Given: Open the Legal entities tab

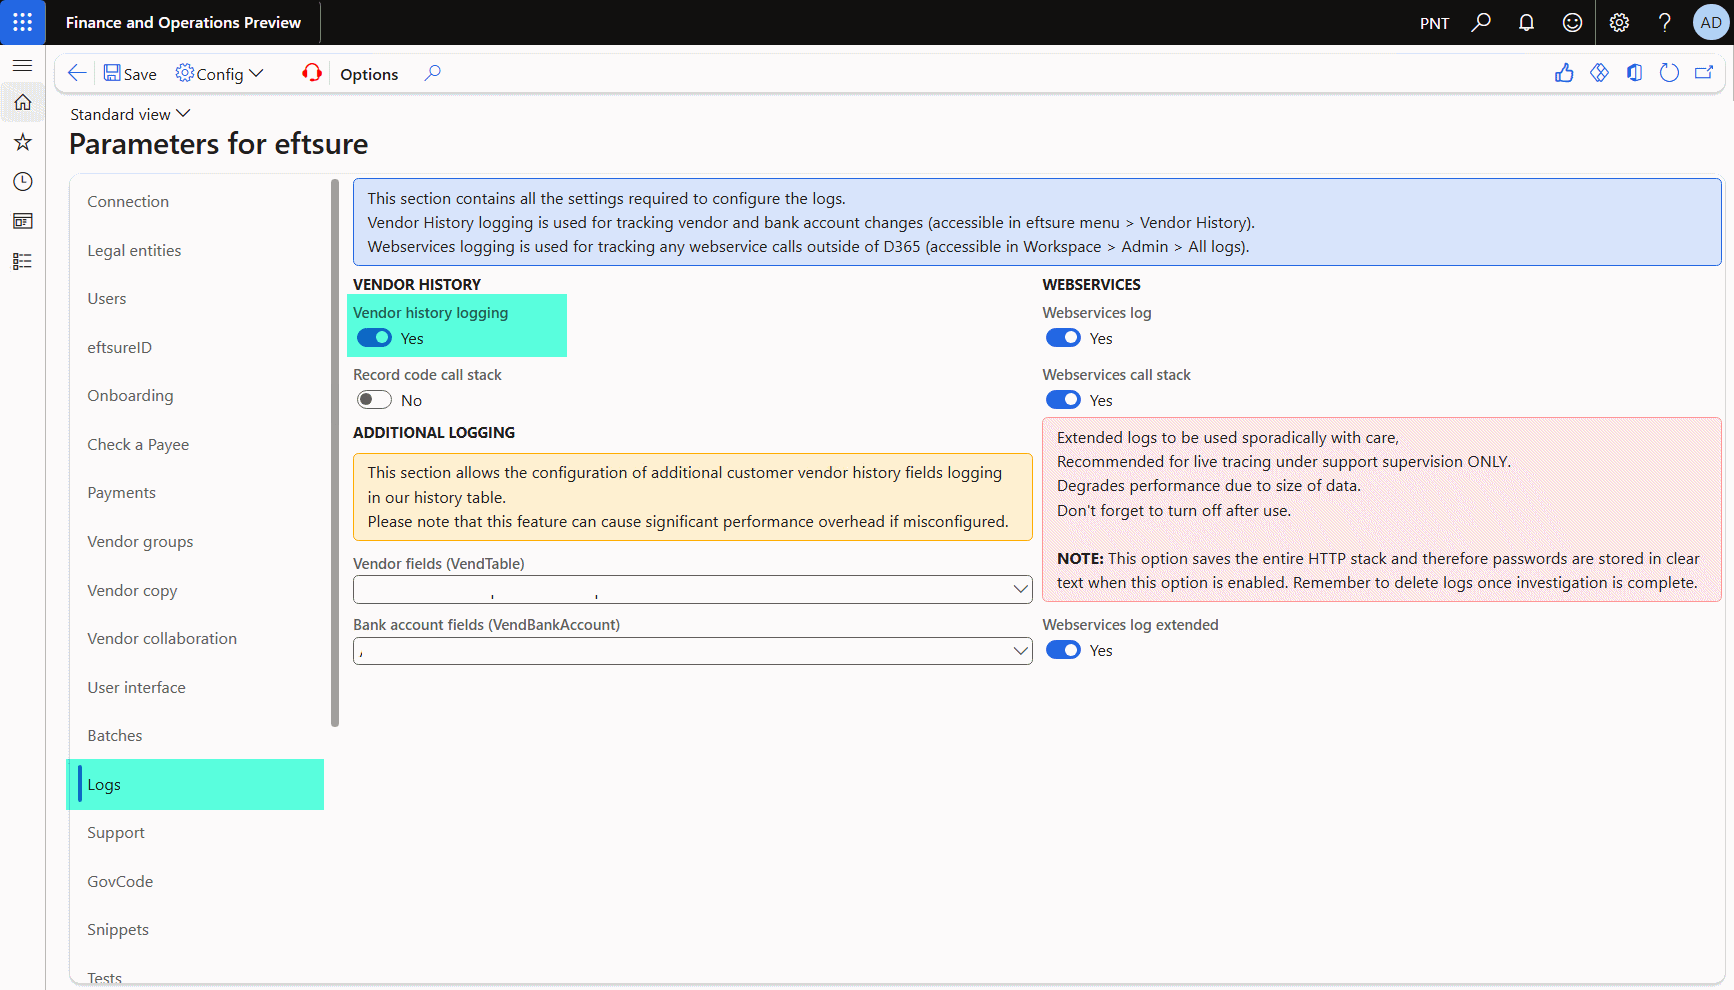Looking at the screenshot, I should tap(134, 250).
